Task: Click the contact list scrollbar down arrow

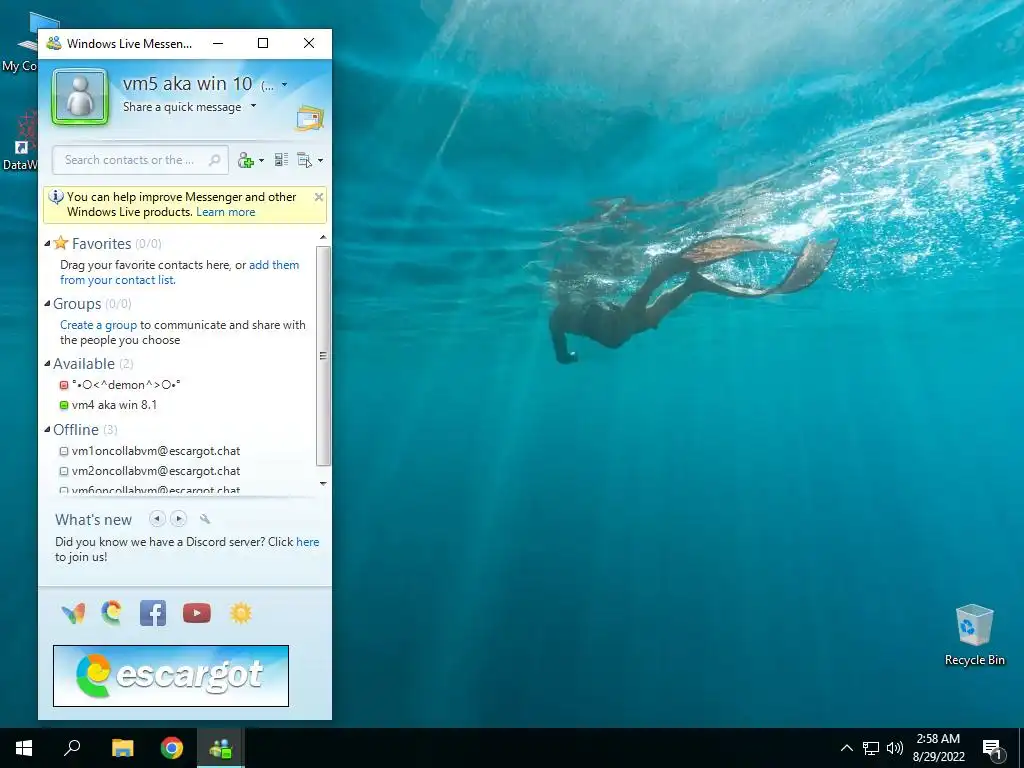Action: tap(323, 483)
